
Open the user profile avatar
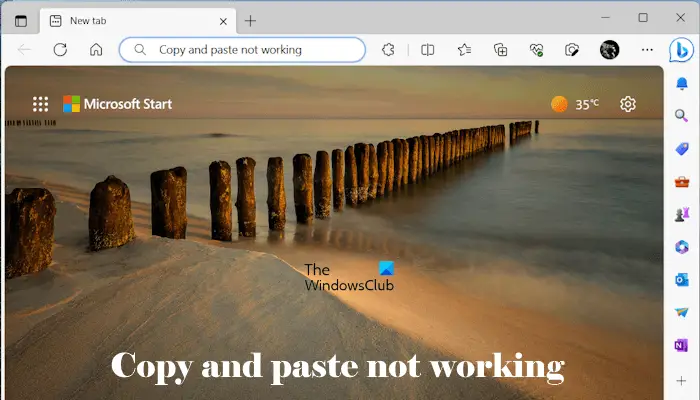tap(609, 50)
